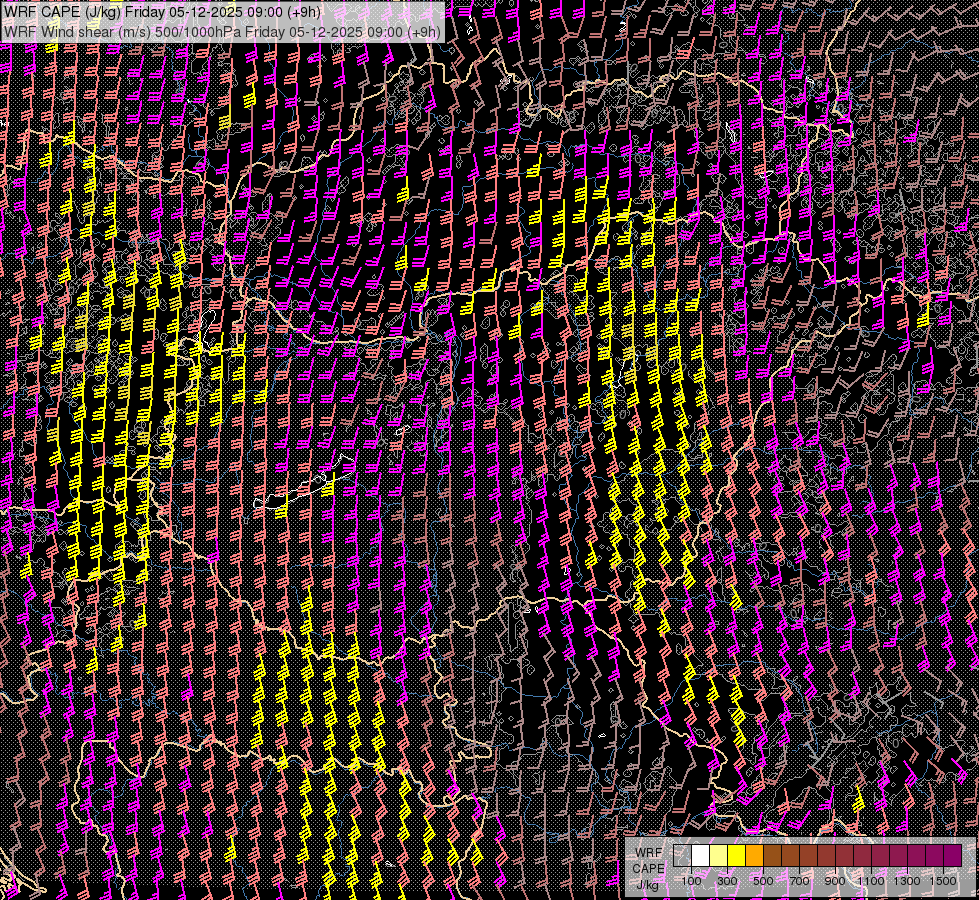Click the 700 tick label in the legend
This screenshot has width=979, height=900.
(799, 881)
